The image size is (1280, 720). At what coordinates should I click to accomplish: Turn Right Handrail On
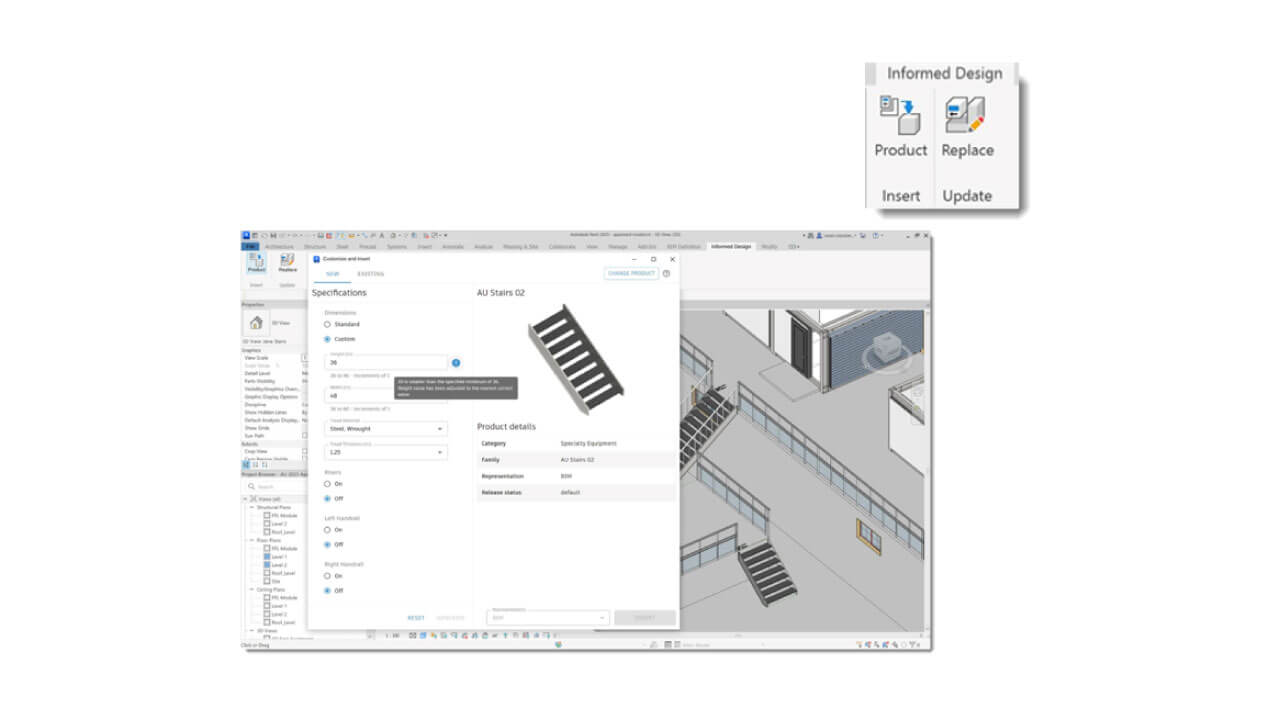[x=327, y=576]
